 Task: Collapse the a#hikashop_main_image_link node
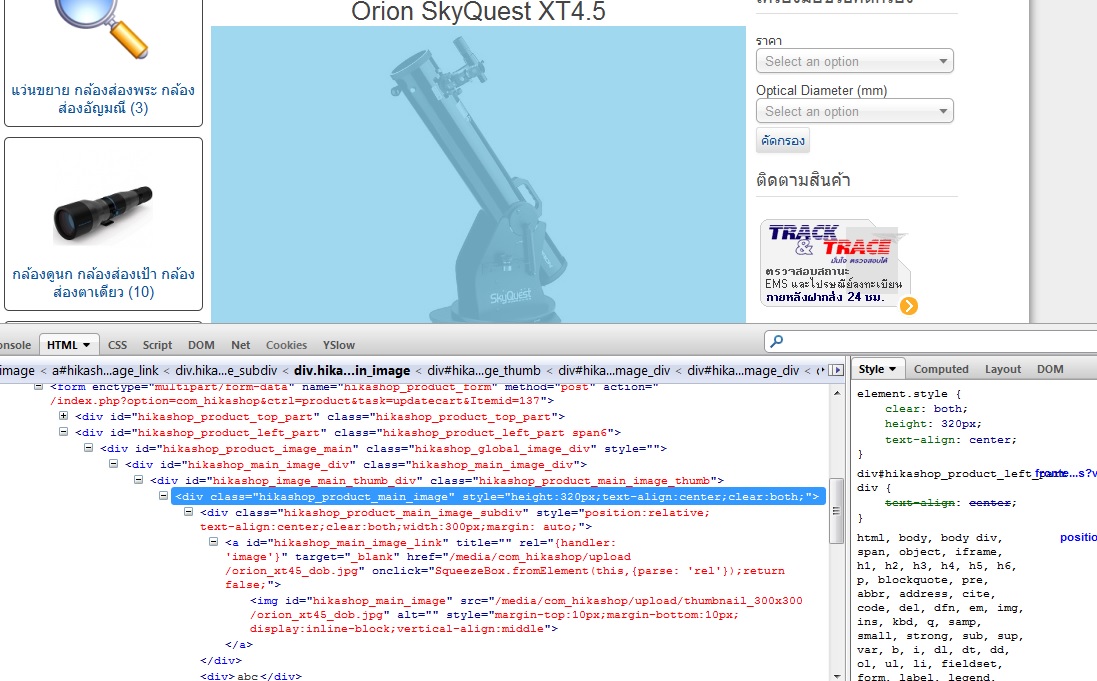pyautogui.click(x=214, y=542)
